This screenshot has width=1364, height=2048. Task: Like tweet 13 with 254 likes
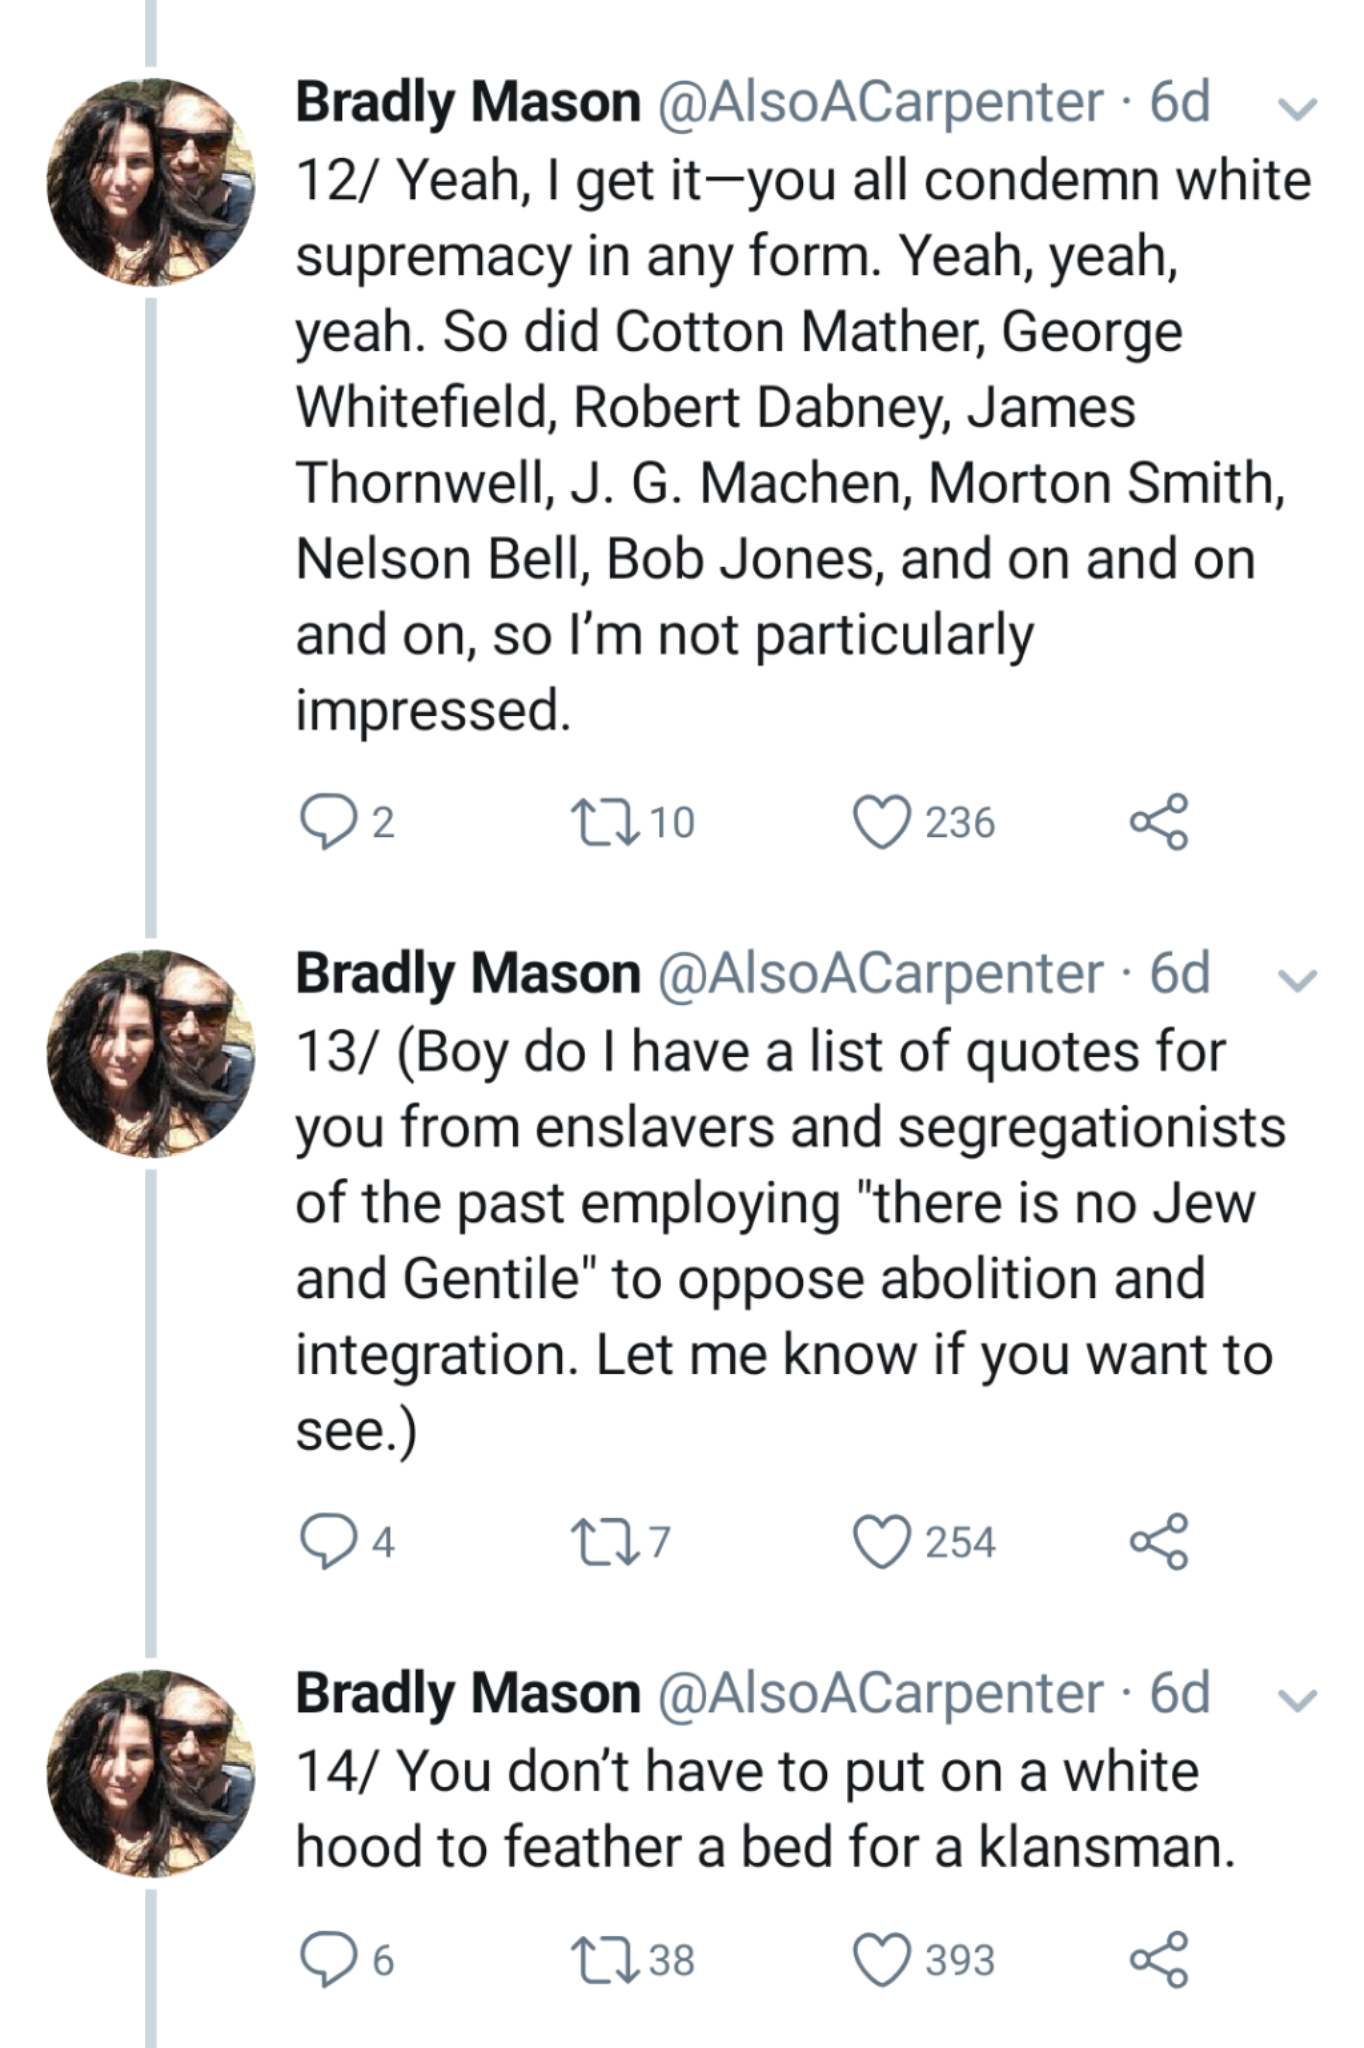[881, 1542]
